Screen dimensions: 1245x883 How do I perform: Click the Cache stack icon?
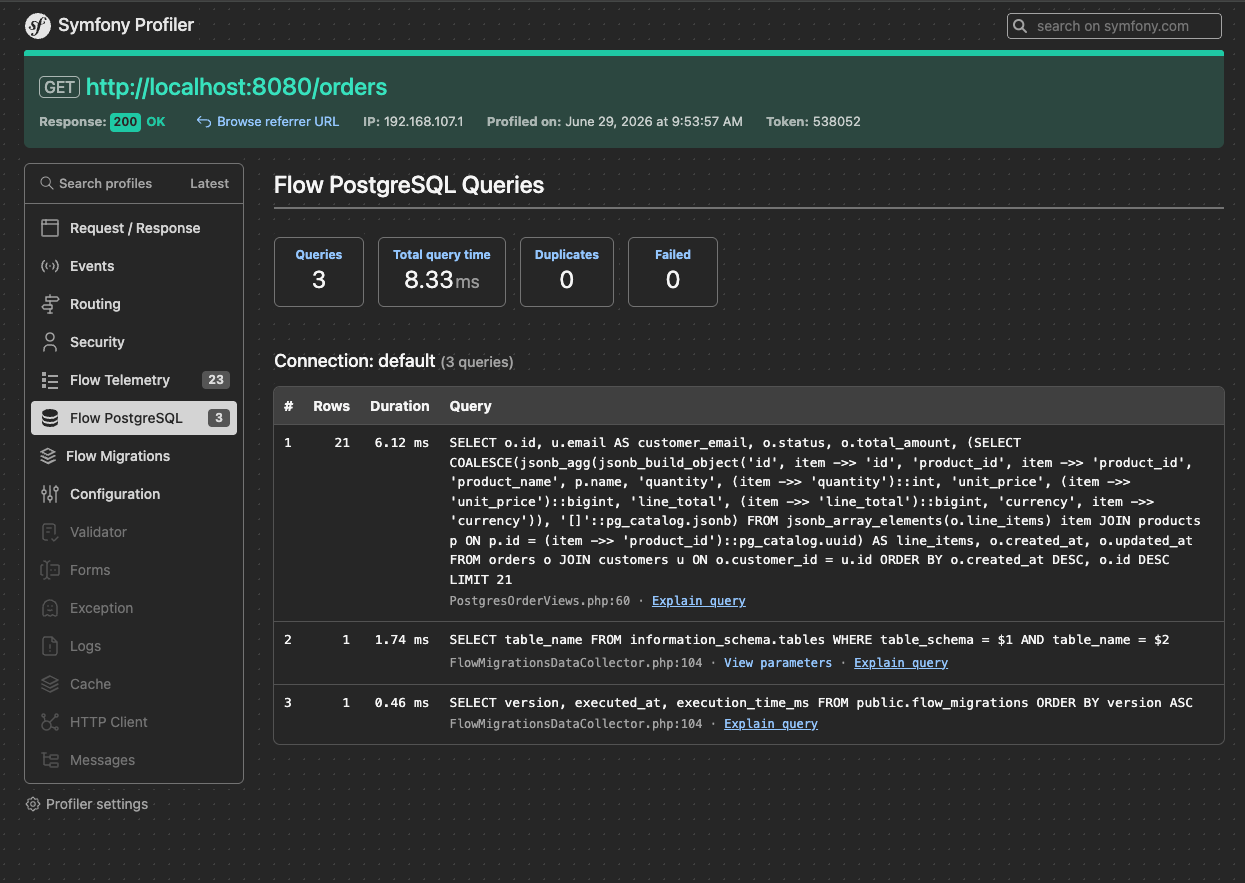pos(50,684)
